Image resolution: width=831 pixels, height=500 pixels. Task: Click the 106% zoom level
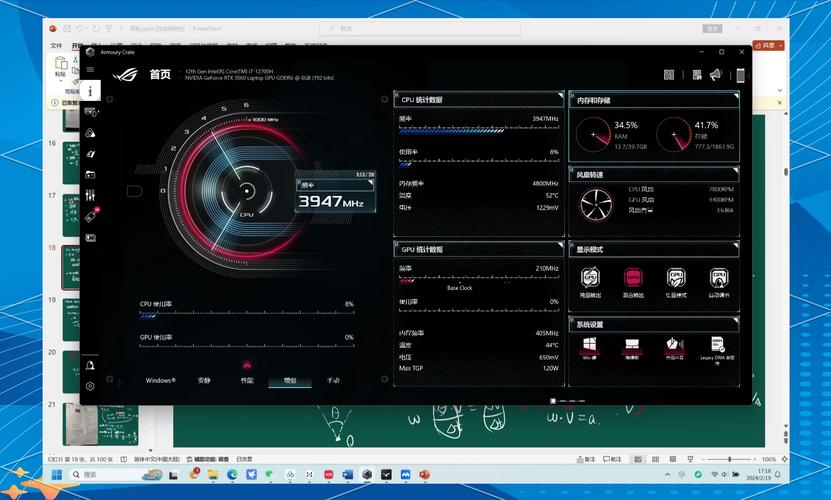click(x=768, y=459)
